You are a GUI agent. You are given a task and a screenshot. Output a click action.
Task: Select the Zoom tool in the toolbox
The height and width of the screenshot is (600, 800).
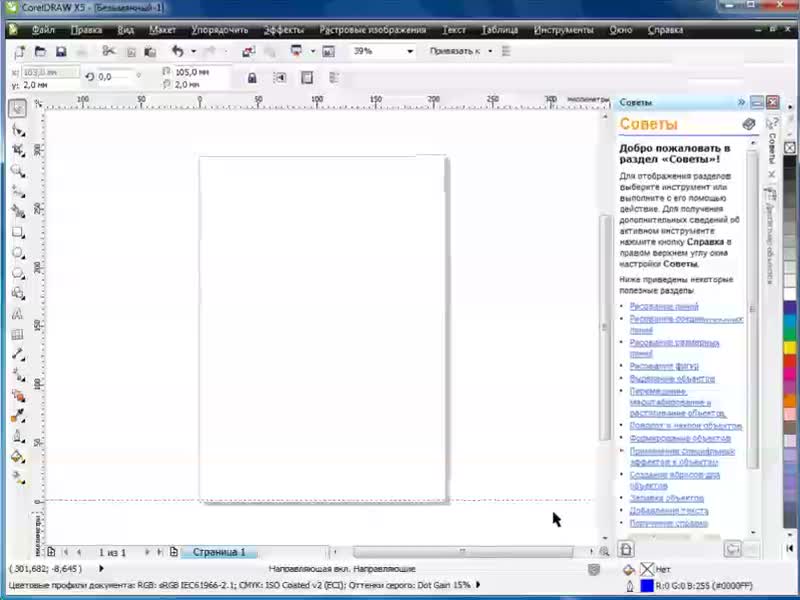point(18,170)
